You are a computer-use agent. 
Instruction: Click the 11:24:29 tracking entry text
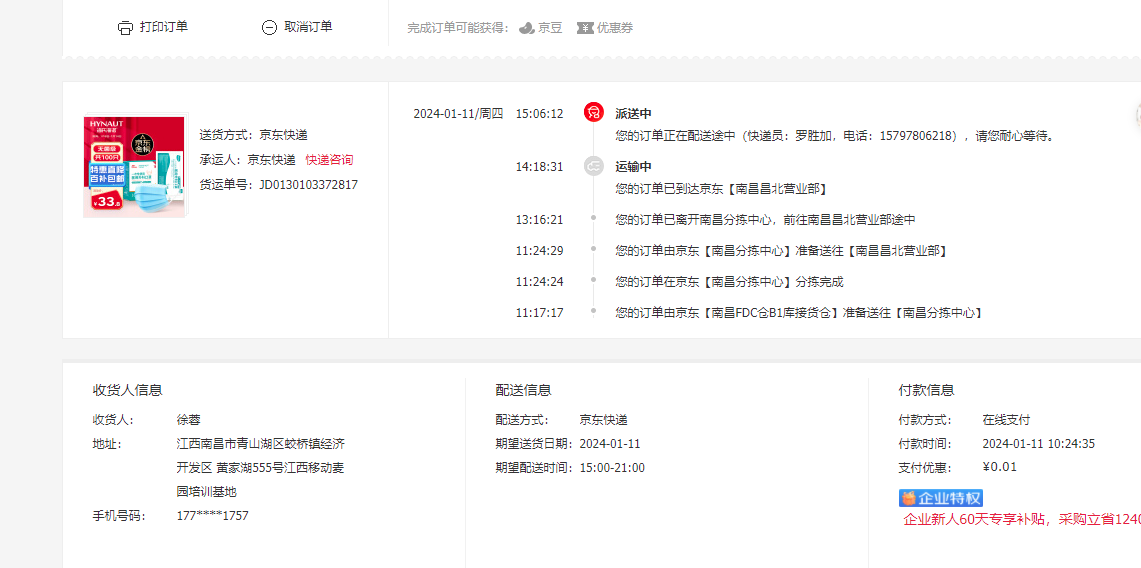pos(780,251)
